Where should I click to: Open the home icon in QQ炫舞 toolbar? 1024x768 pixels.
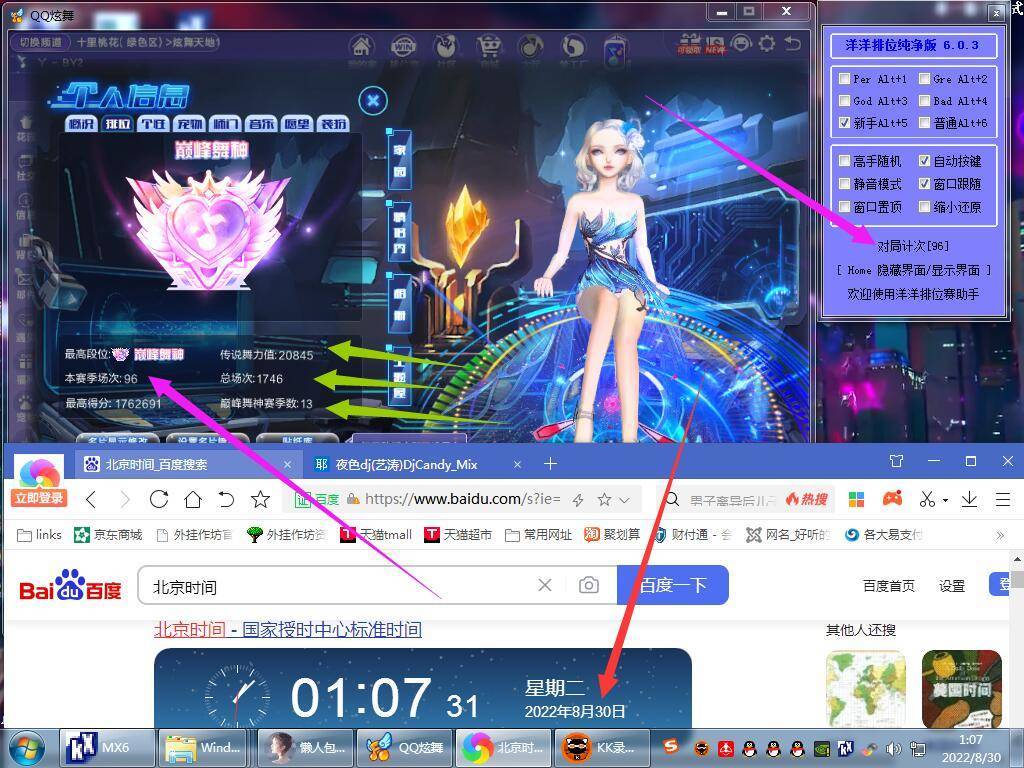coord(362,46)
